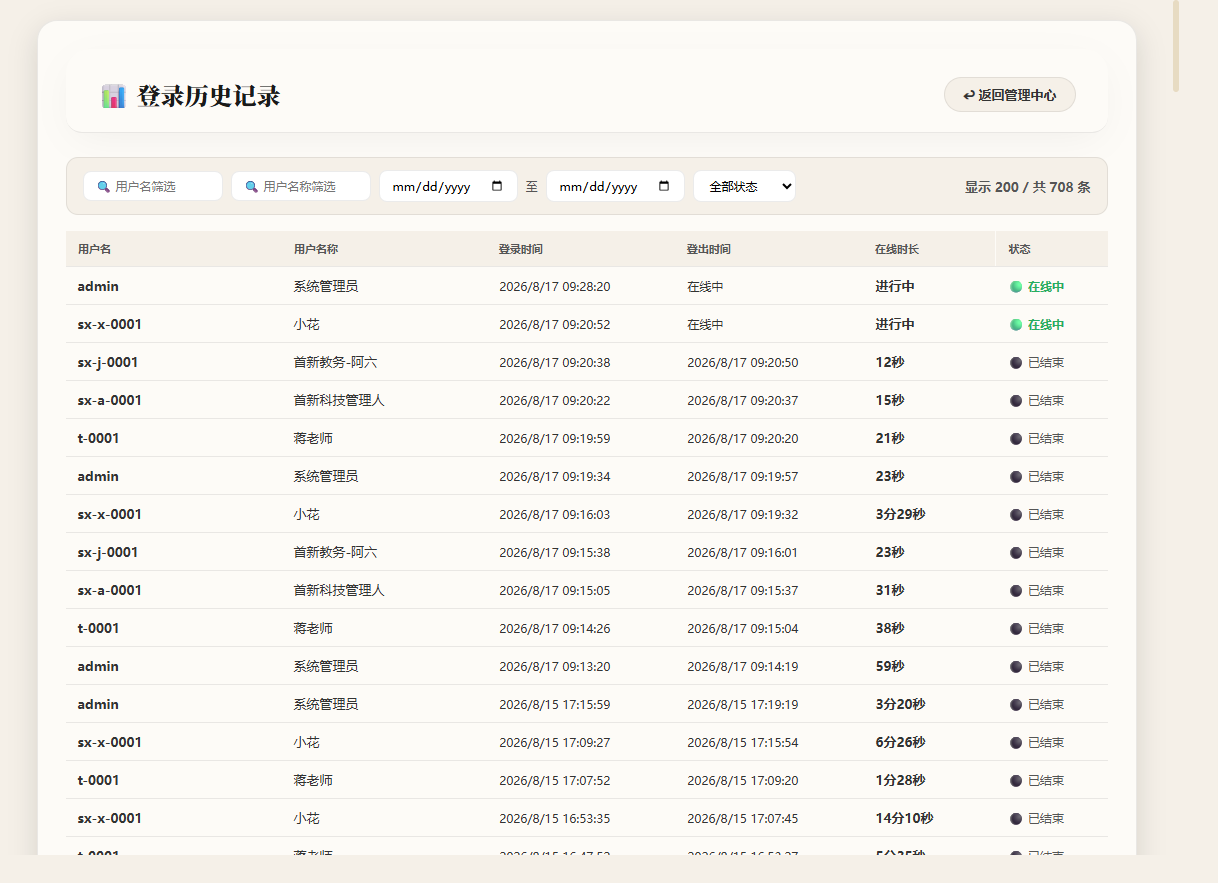This screenshot has height=883, width=1218.
Task: Click 首新科技管理人 in 09:20:22 row
Action: (339, 401)
